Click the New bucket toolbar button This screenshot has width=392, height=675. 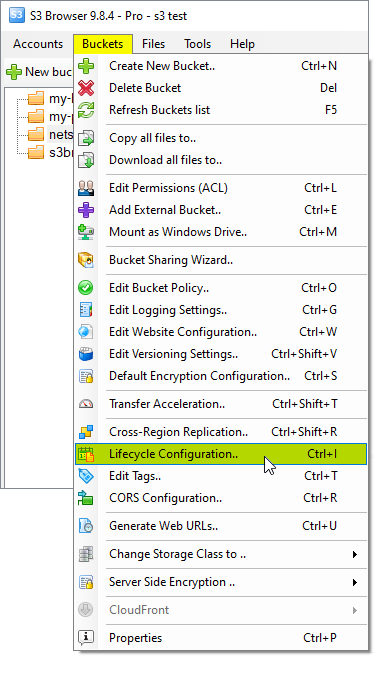coord(39,72)
